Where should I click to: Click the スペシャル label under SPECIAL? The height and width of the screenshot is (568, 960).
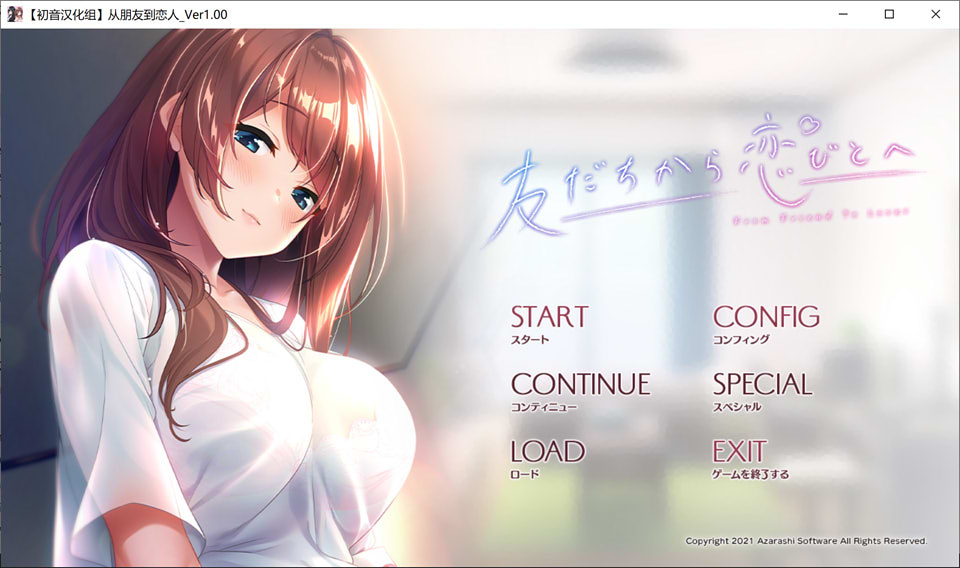737,407
